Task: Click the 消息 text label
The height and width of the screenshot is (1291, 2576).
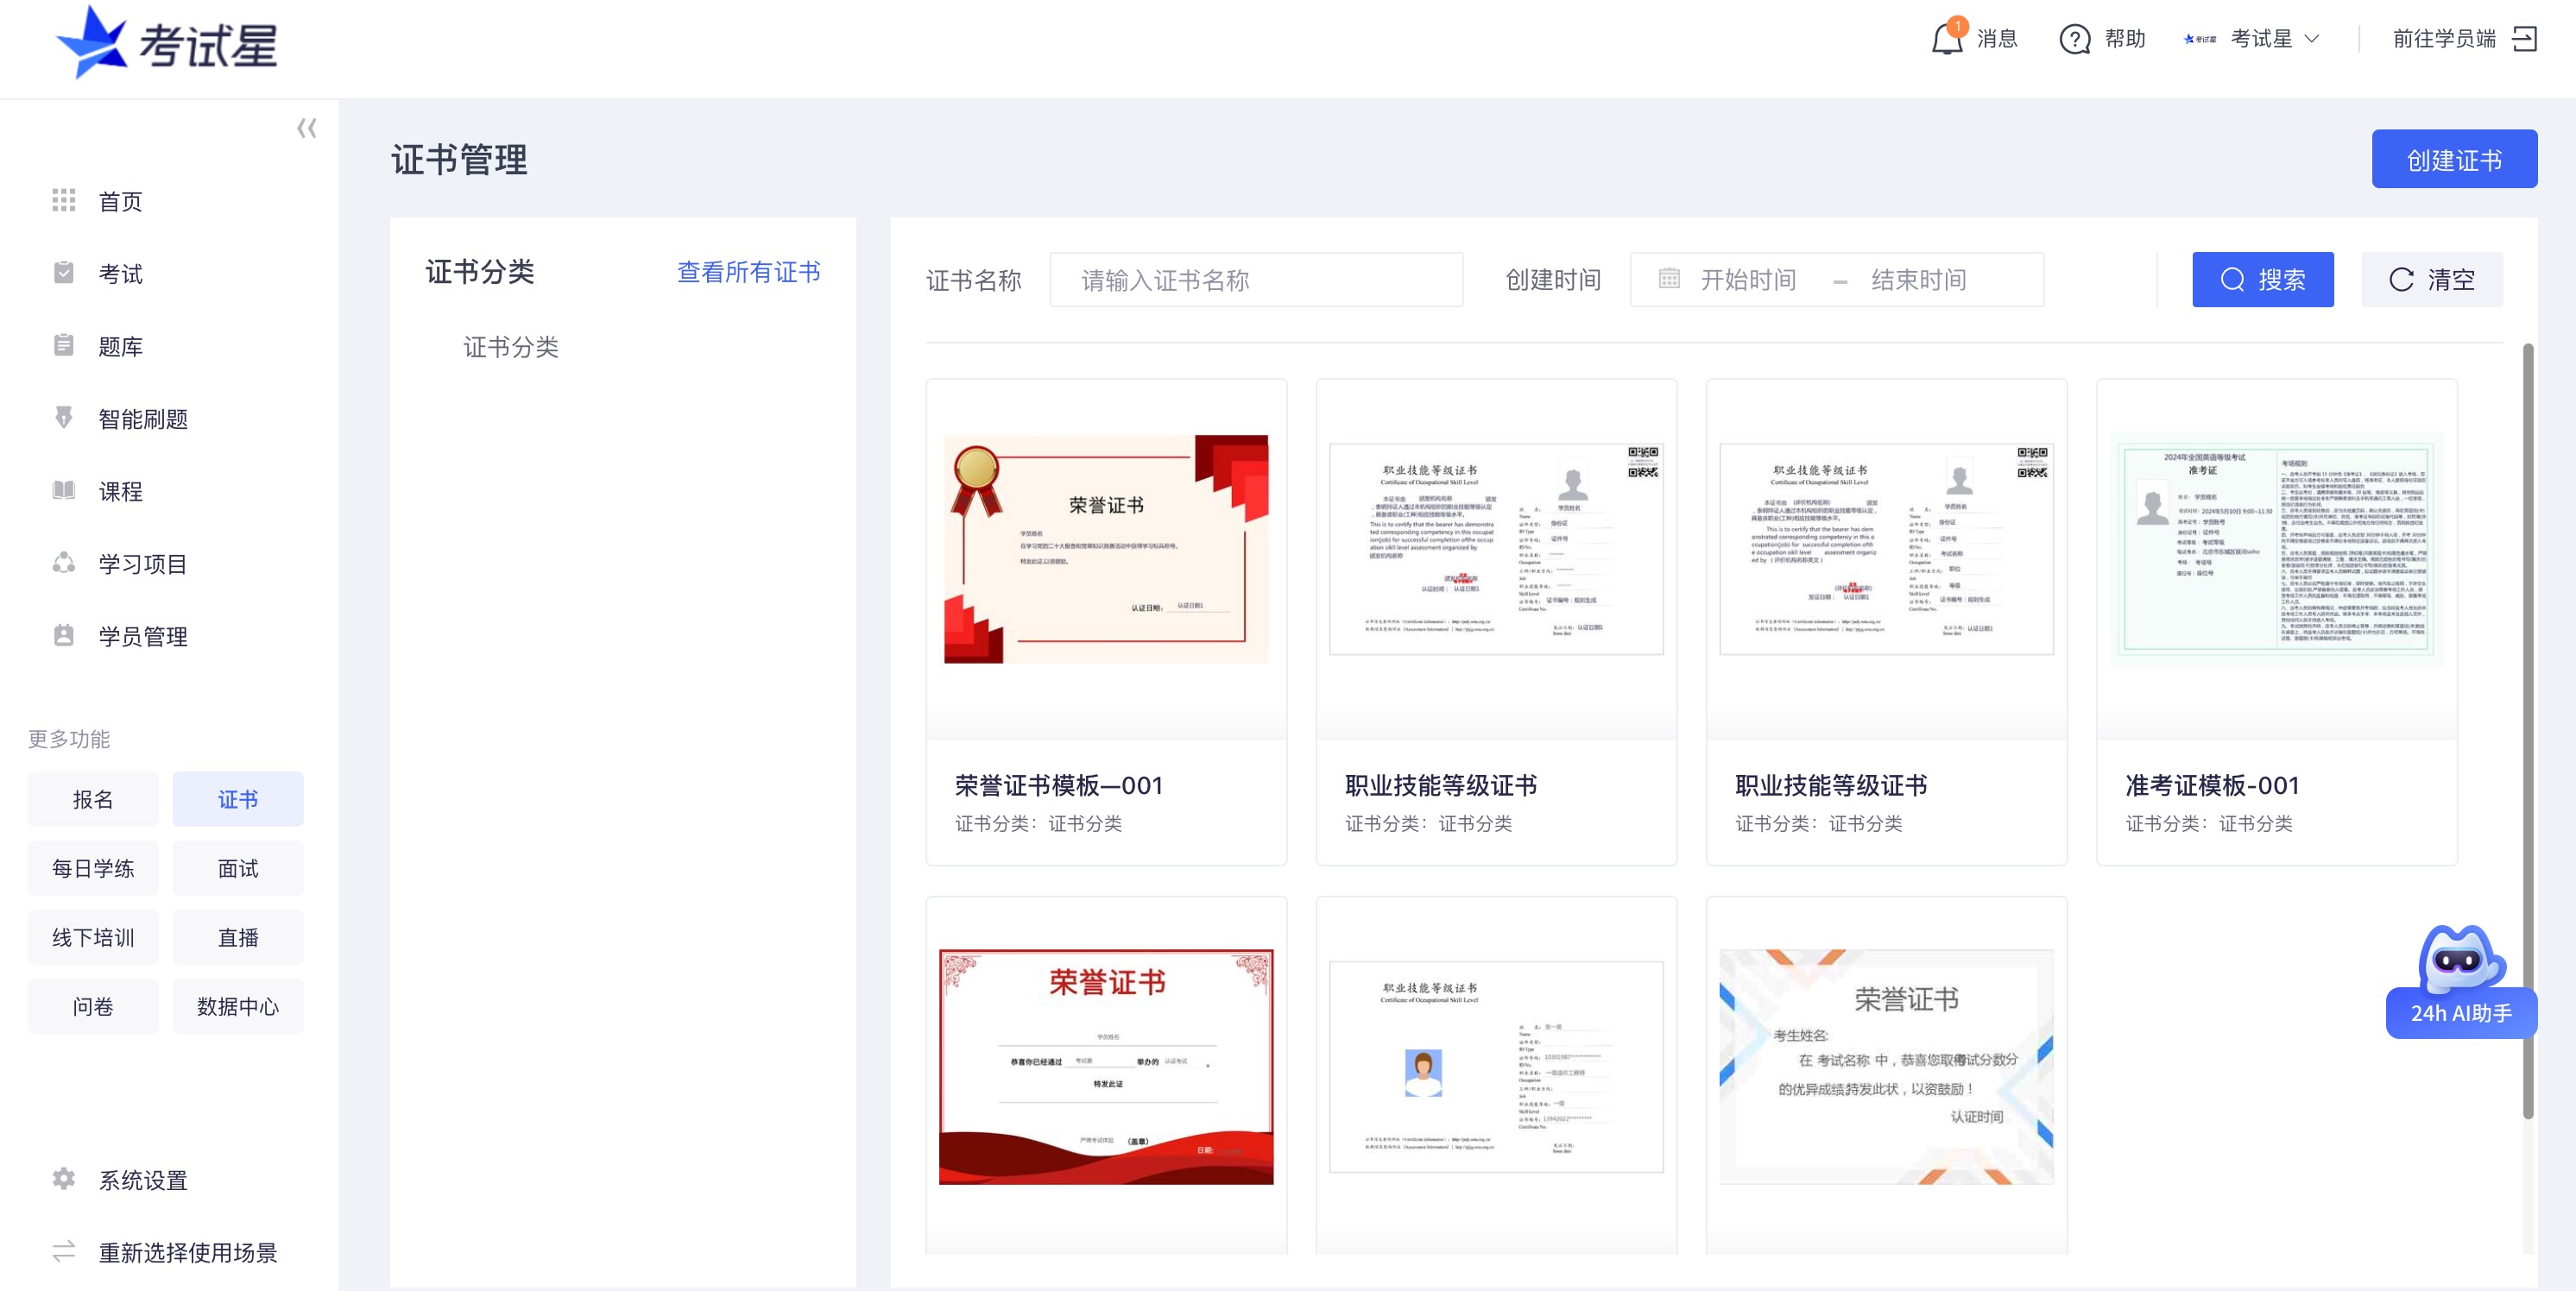Action: click(1997, 39)
